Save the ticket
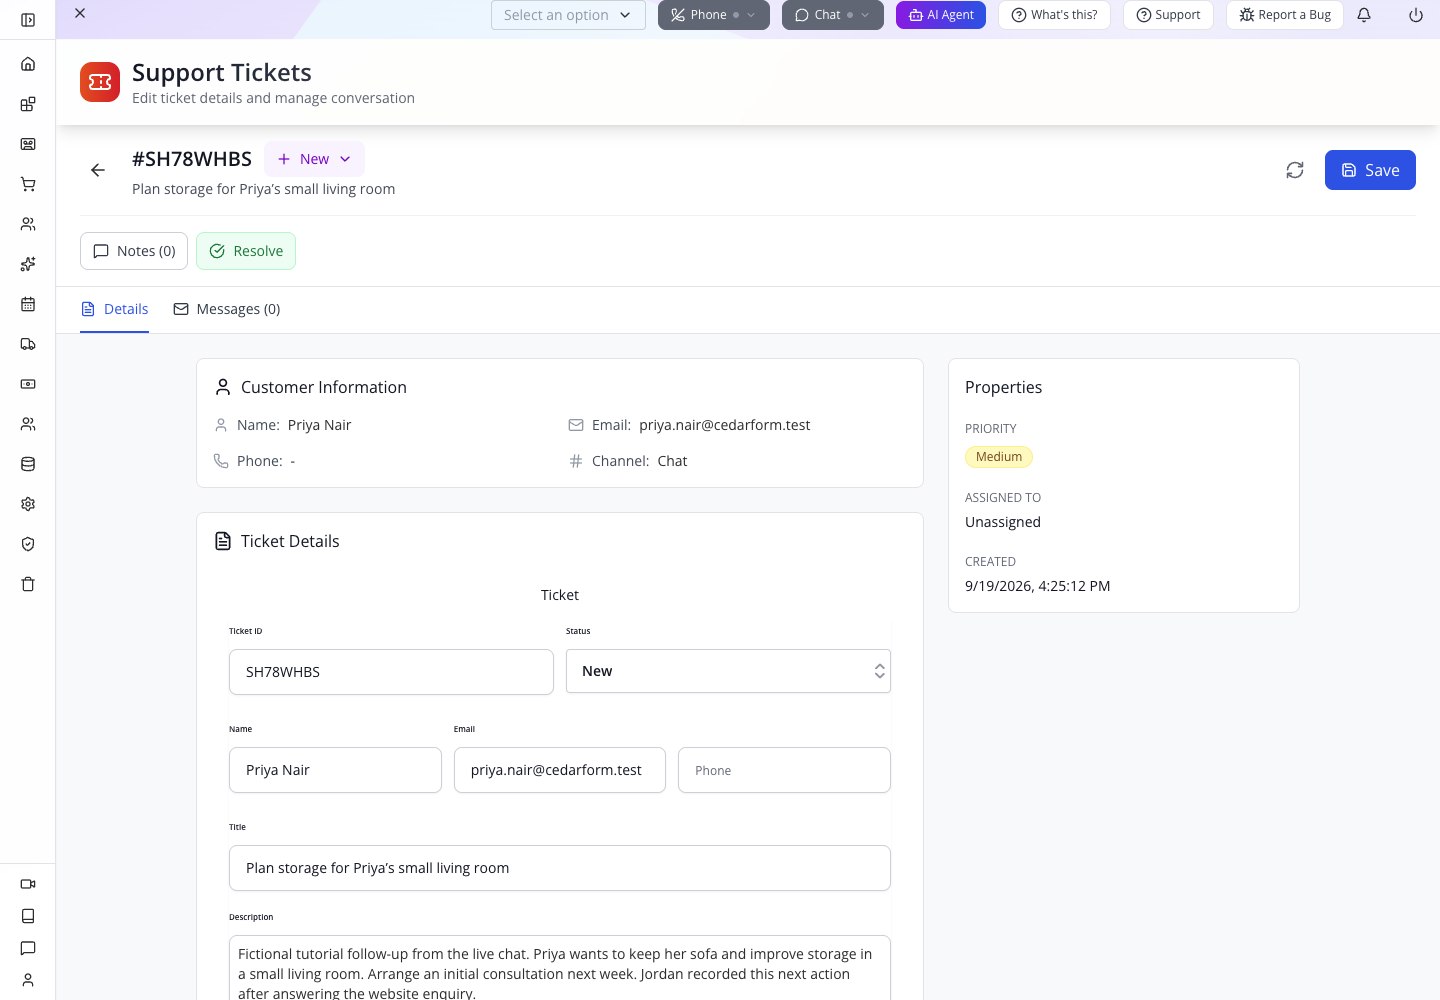The height and width of the screenshot is (1000, 1440). (1370, 170)
